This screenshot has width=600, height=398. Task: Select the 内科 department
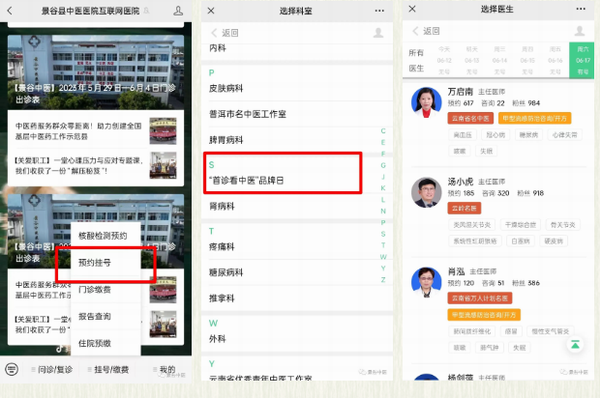click(297, 48)
